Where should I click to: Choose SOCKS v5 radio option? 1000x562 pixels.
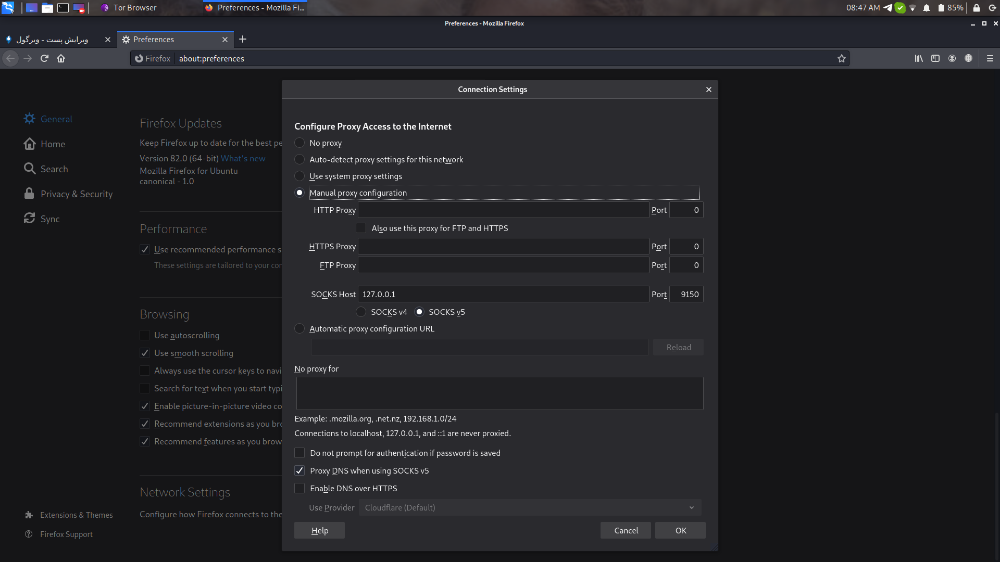tap(419, 312)
